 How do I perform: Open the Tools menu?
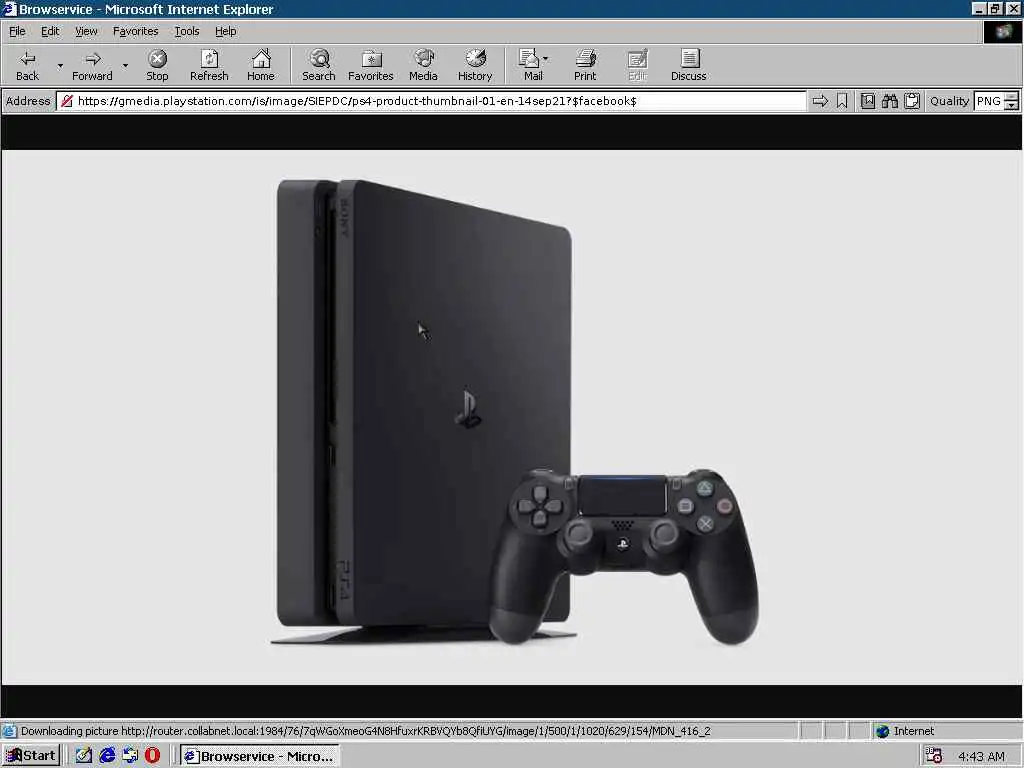pyautogui.click(x=186, y=31)
